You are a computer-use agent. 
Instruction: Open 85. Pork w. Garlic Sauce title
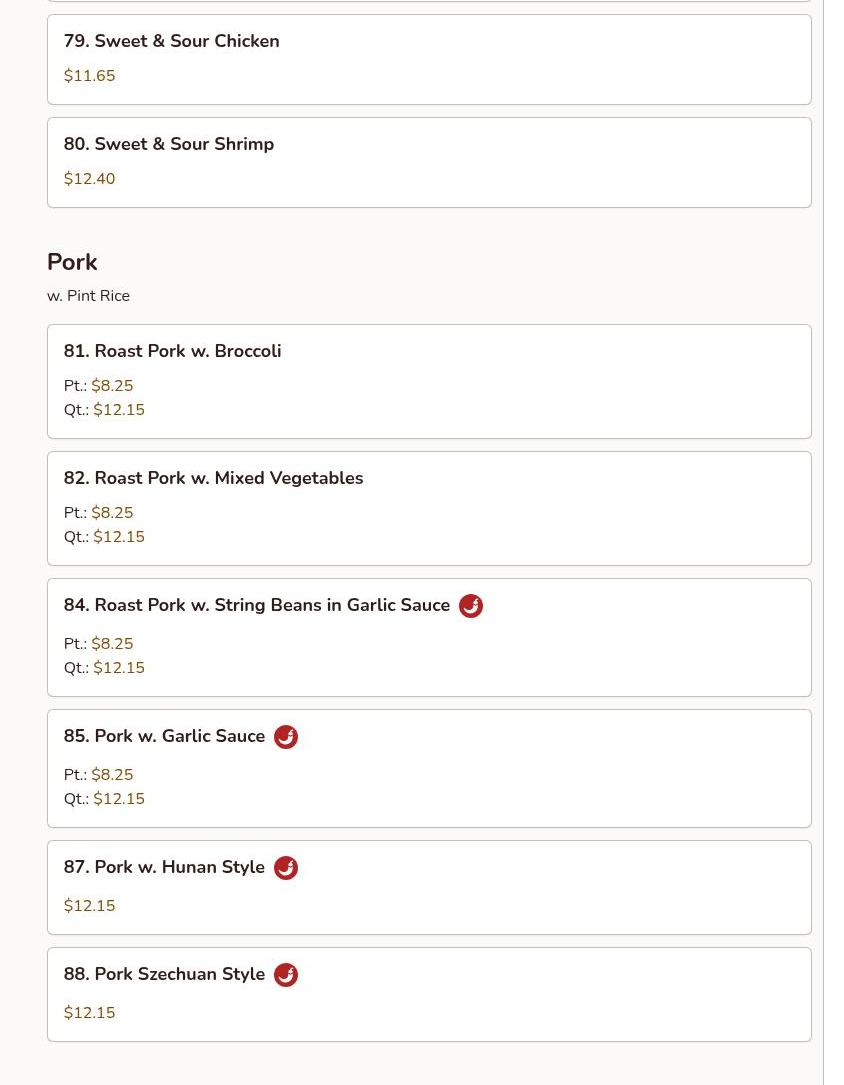[164, 736]
